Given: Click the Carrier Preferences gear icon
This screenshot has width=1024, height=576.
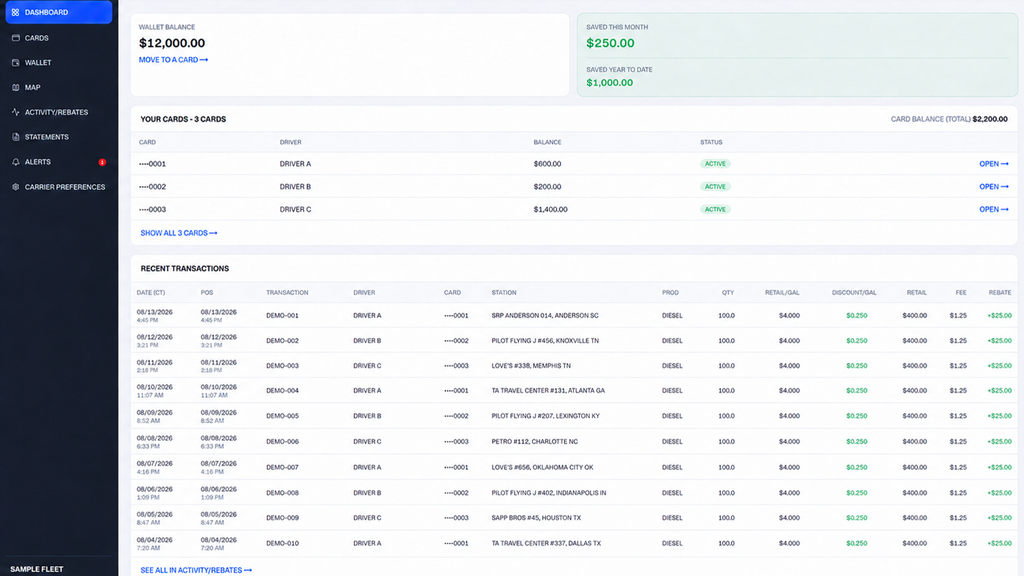Looking at the screenshot, I should (15, 187).
